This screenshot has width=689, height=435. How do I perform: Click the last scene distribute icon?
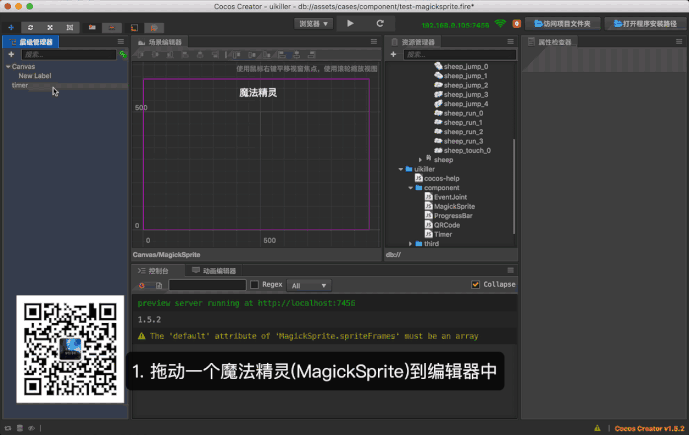312,55
